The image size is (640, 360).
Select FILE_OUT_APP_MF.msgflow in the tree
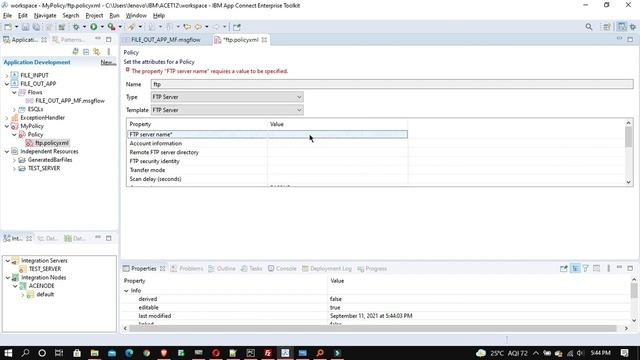point(70,101)
